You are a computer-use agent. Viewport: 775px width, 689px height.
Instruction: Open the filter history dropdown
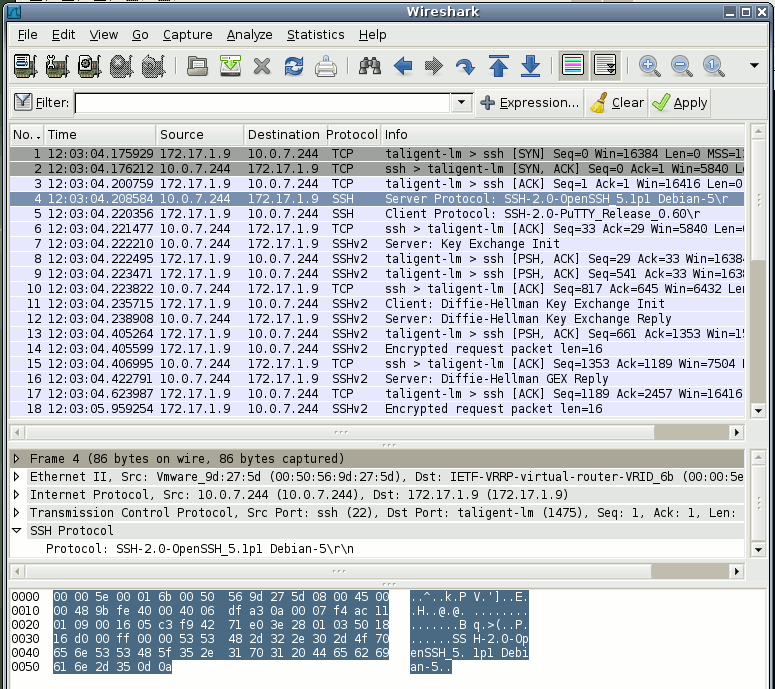(461, 102)
